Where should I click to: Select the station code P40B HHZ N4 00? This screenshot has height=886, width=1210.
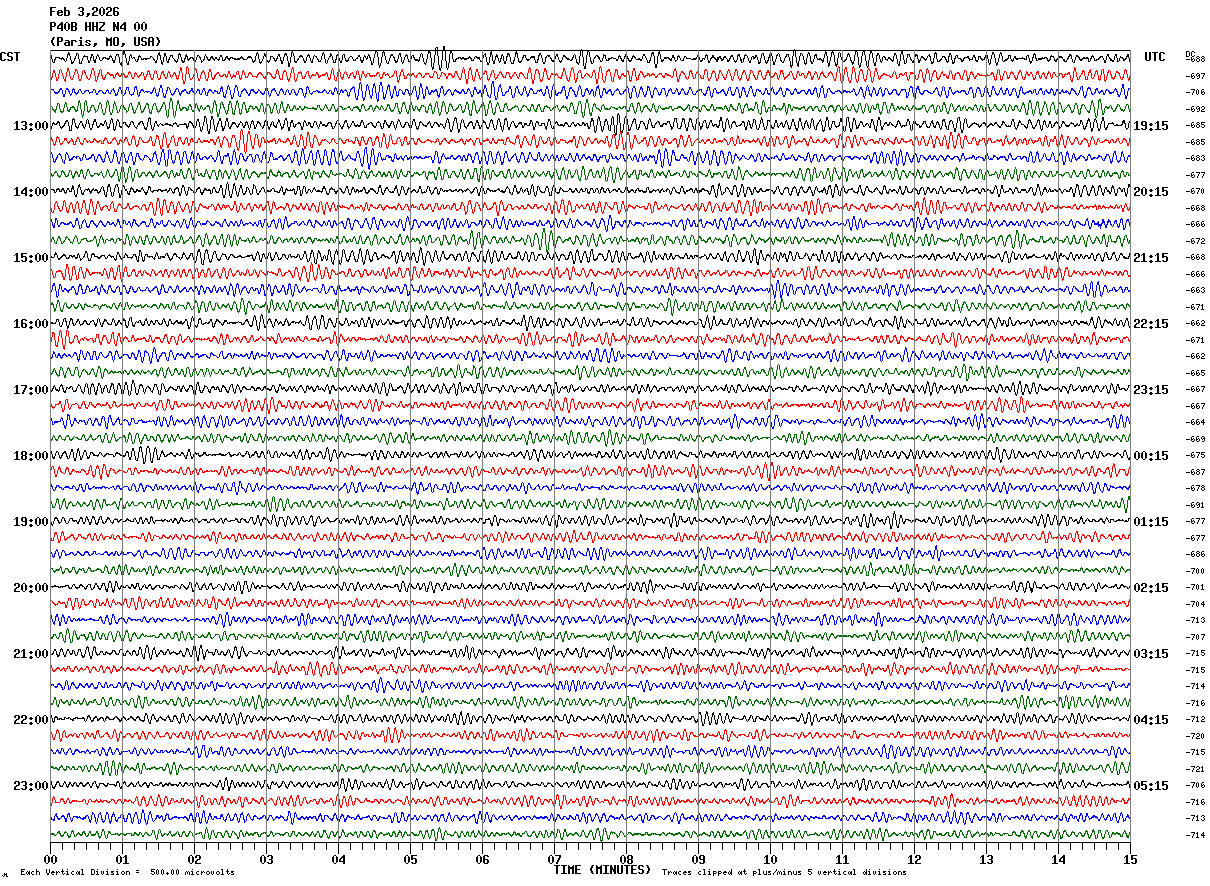pos(99,27)
